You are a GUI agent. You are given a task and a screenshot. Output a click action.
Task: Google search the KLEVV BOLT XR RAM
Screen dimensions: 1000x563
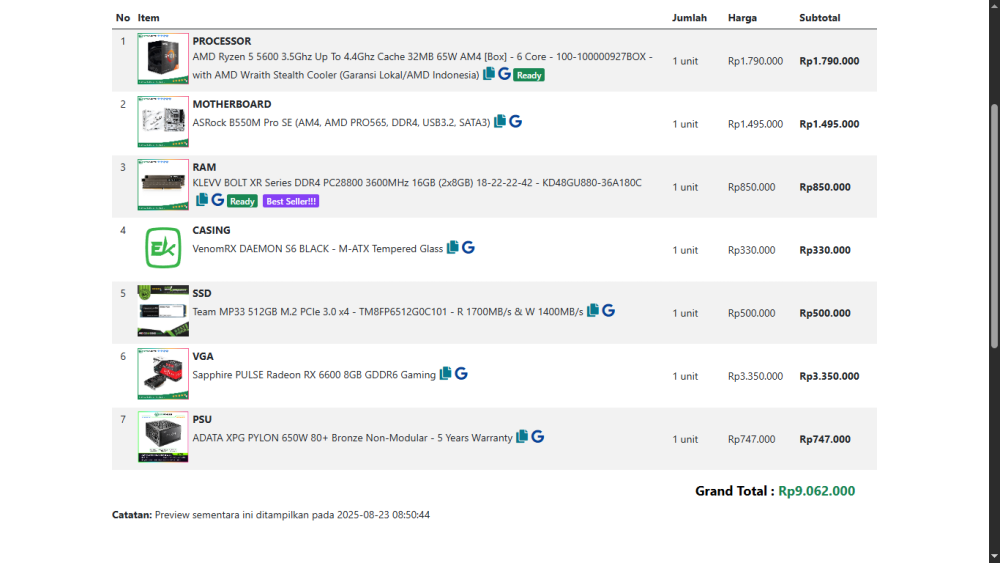pos(217,200)
